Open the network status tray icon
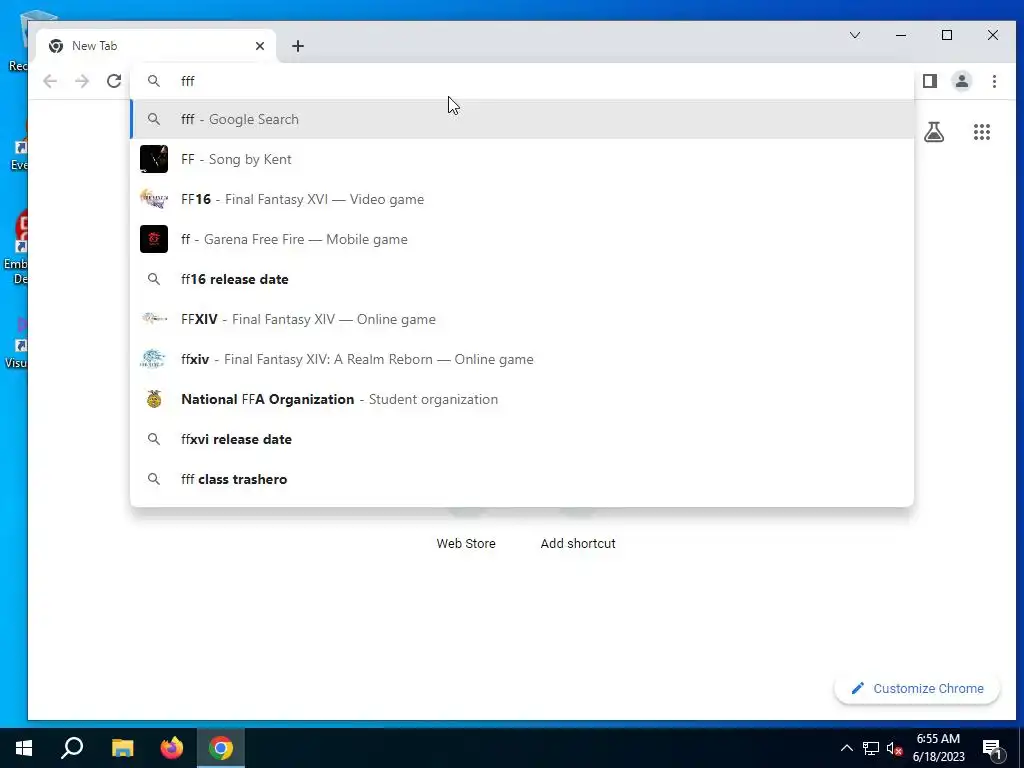The height and width of the screenshot is (768, 1024). tap(871, 748)
